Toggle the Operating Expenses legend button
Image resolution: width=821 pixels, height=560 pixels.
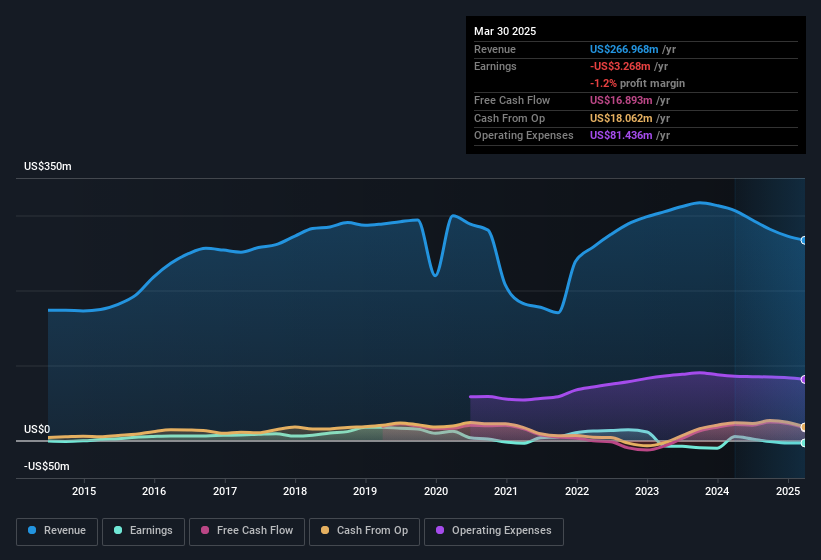coord(494,531)
